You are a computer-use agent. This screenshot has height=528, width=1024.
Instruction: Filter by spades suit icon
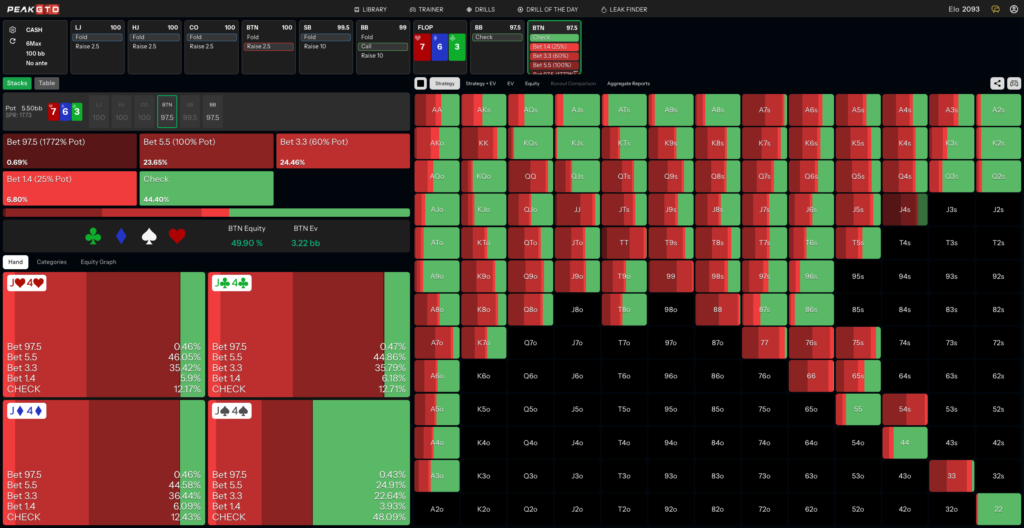tap(150, 237)
